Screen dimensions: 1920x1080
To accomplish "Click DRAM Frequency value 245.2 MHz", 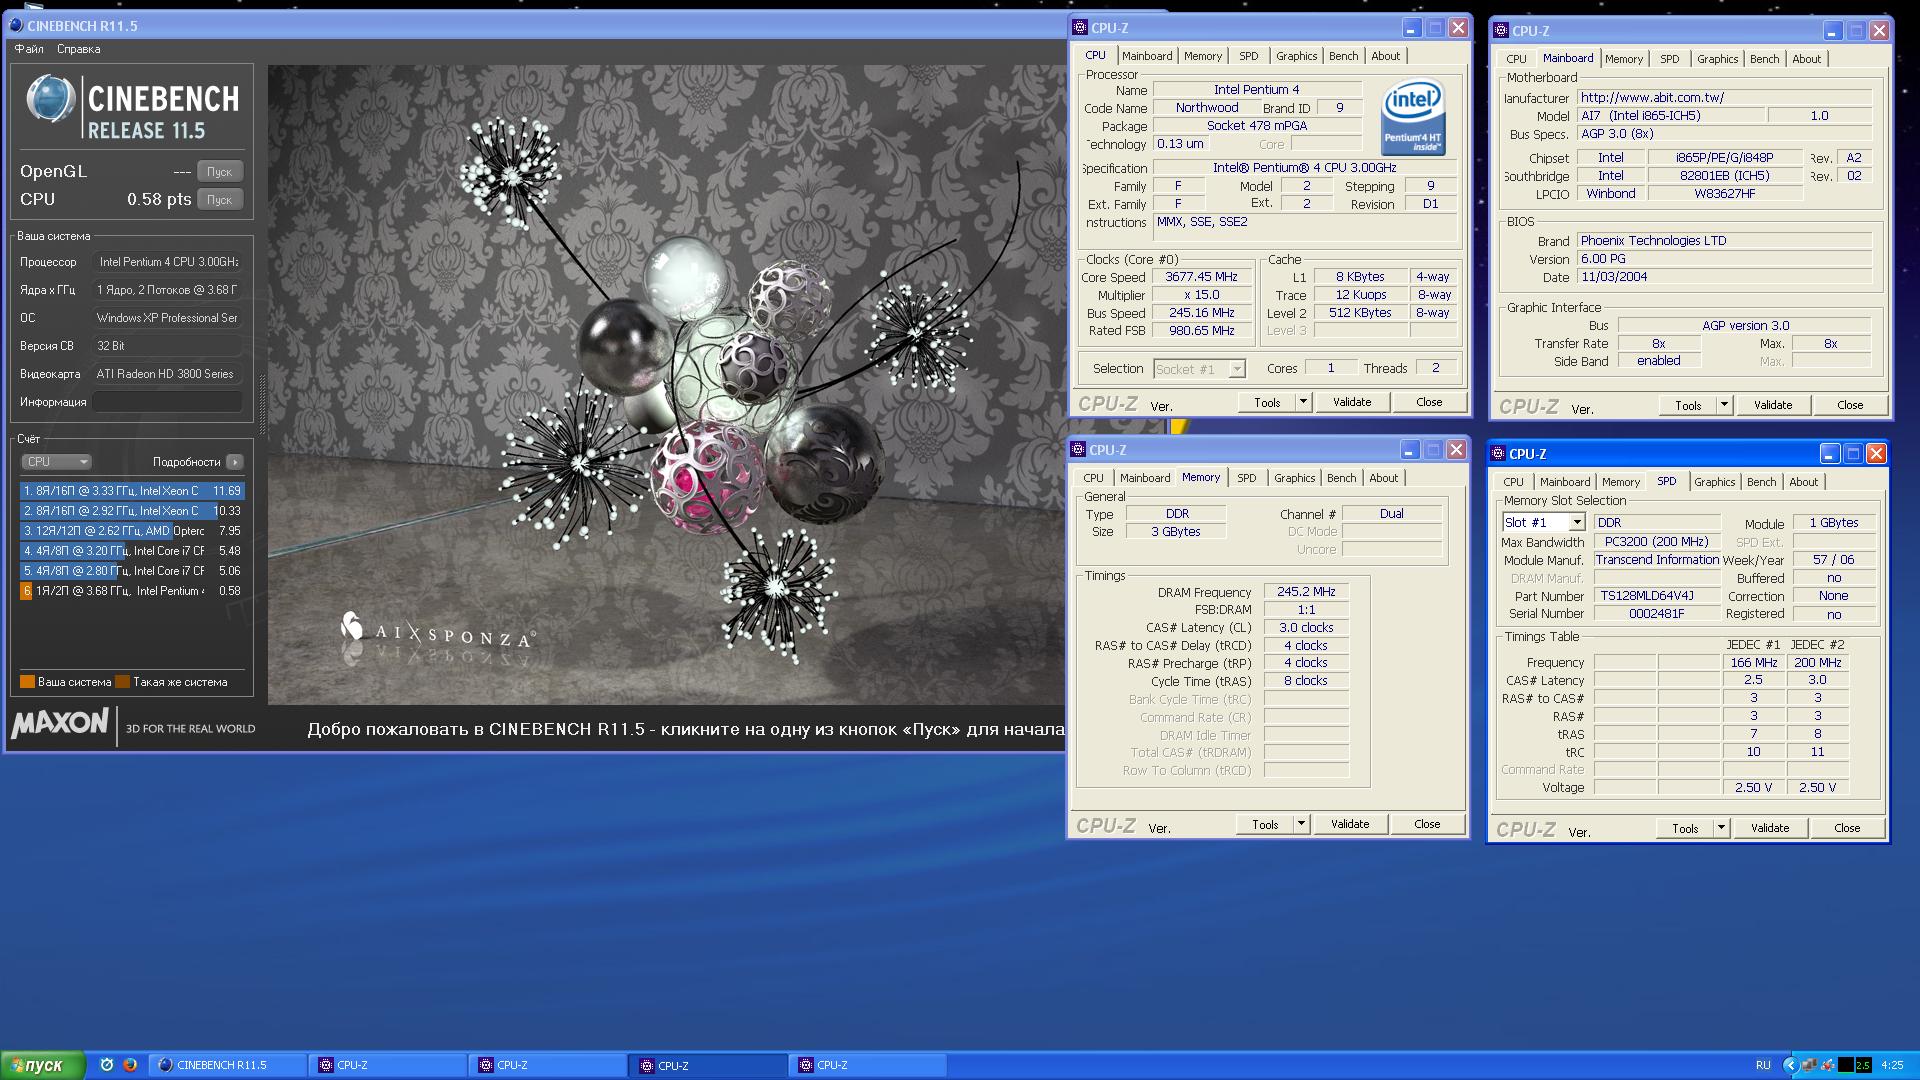I will click(1306, 592).
